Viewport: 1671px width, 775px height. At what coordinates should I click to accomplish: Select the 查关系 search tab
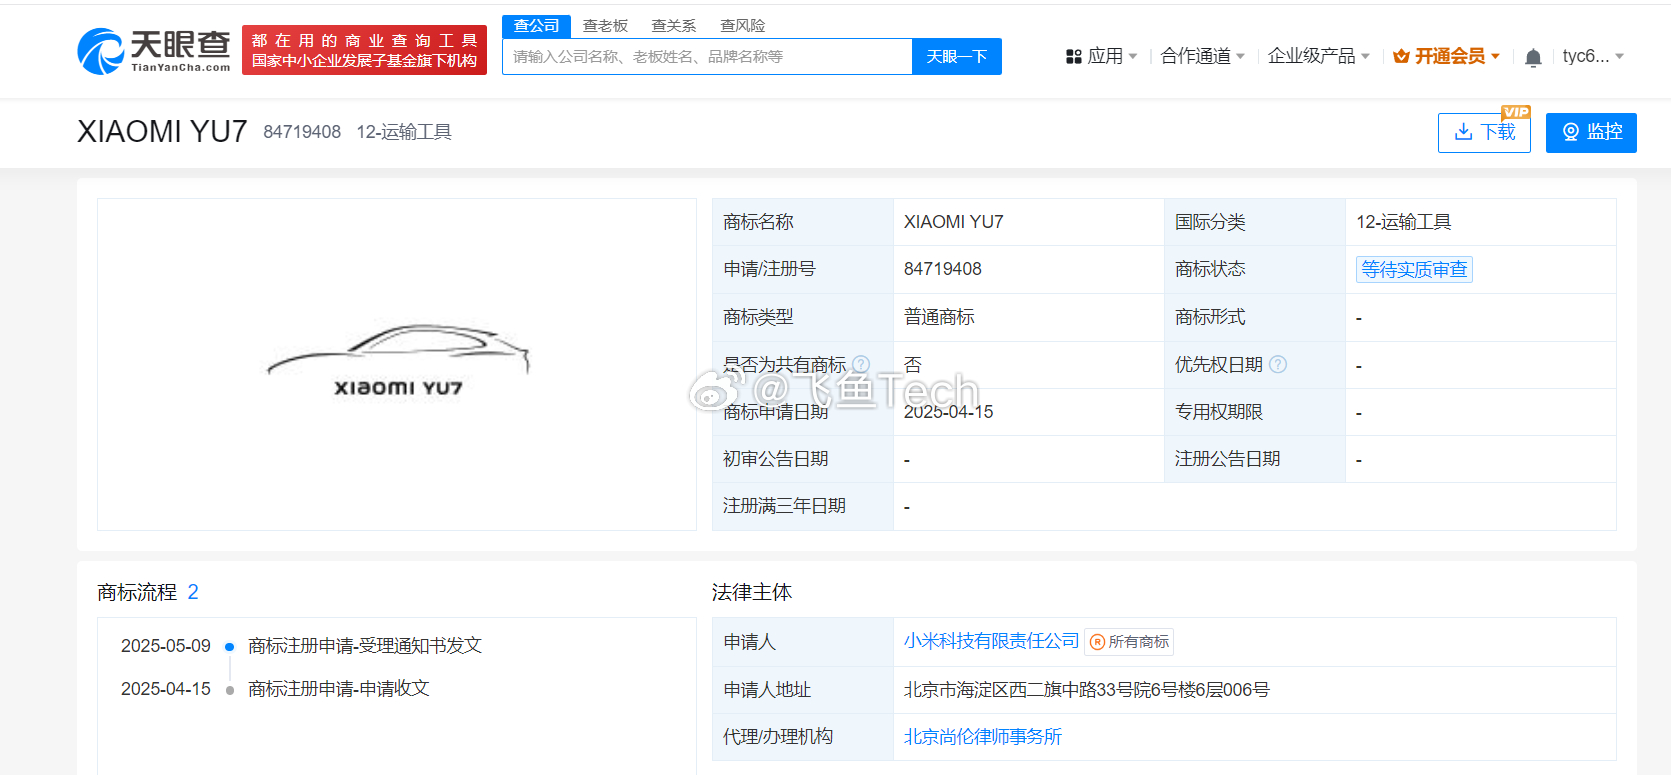click(674, 26)
